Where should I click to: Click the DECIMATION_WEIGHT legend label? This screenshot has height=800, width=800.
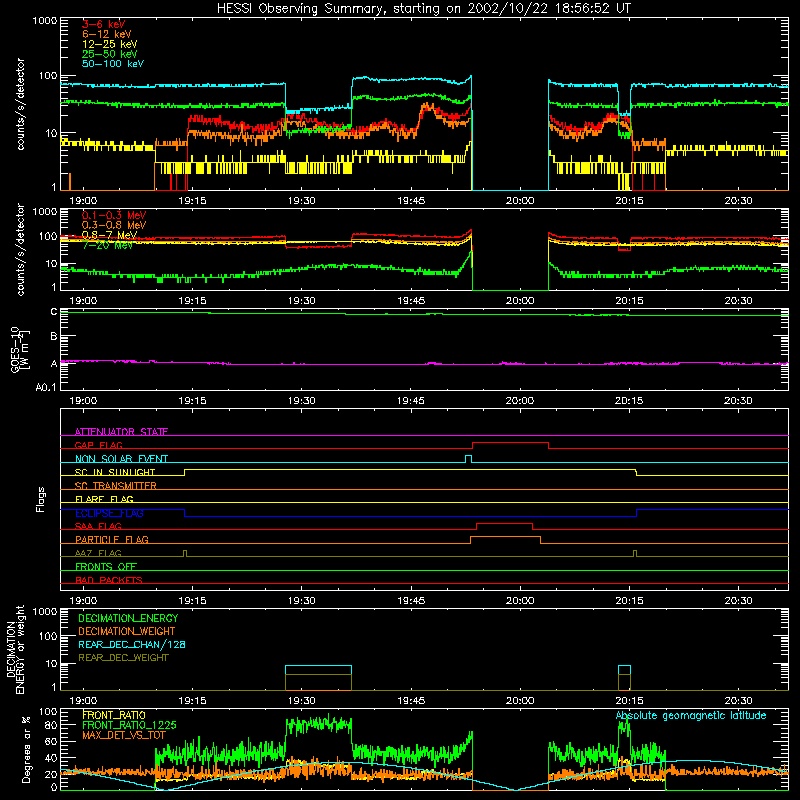pyautogui.click(x=127, y=631)
